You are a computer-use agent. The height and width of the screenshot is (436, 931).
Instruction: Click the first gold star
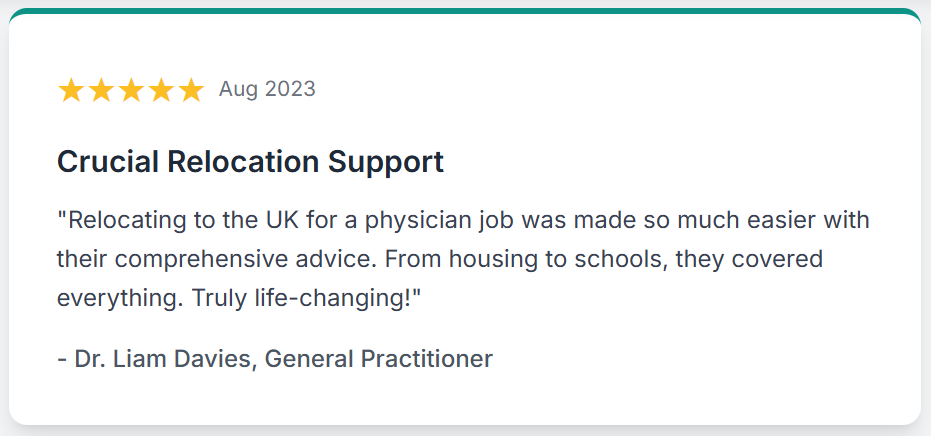[x=71, y=90]
